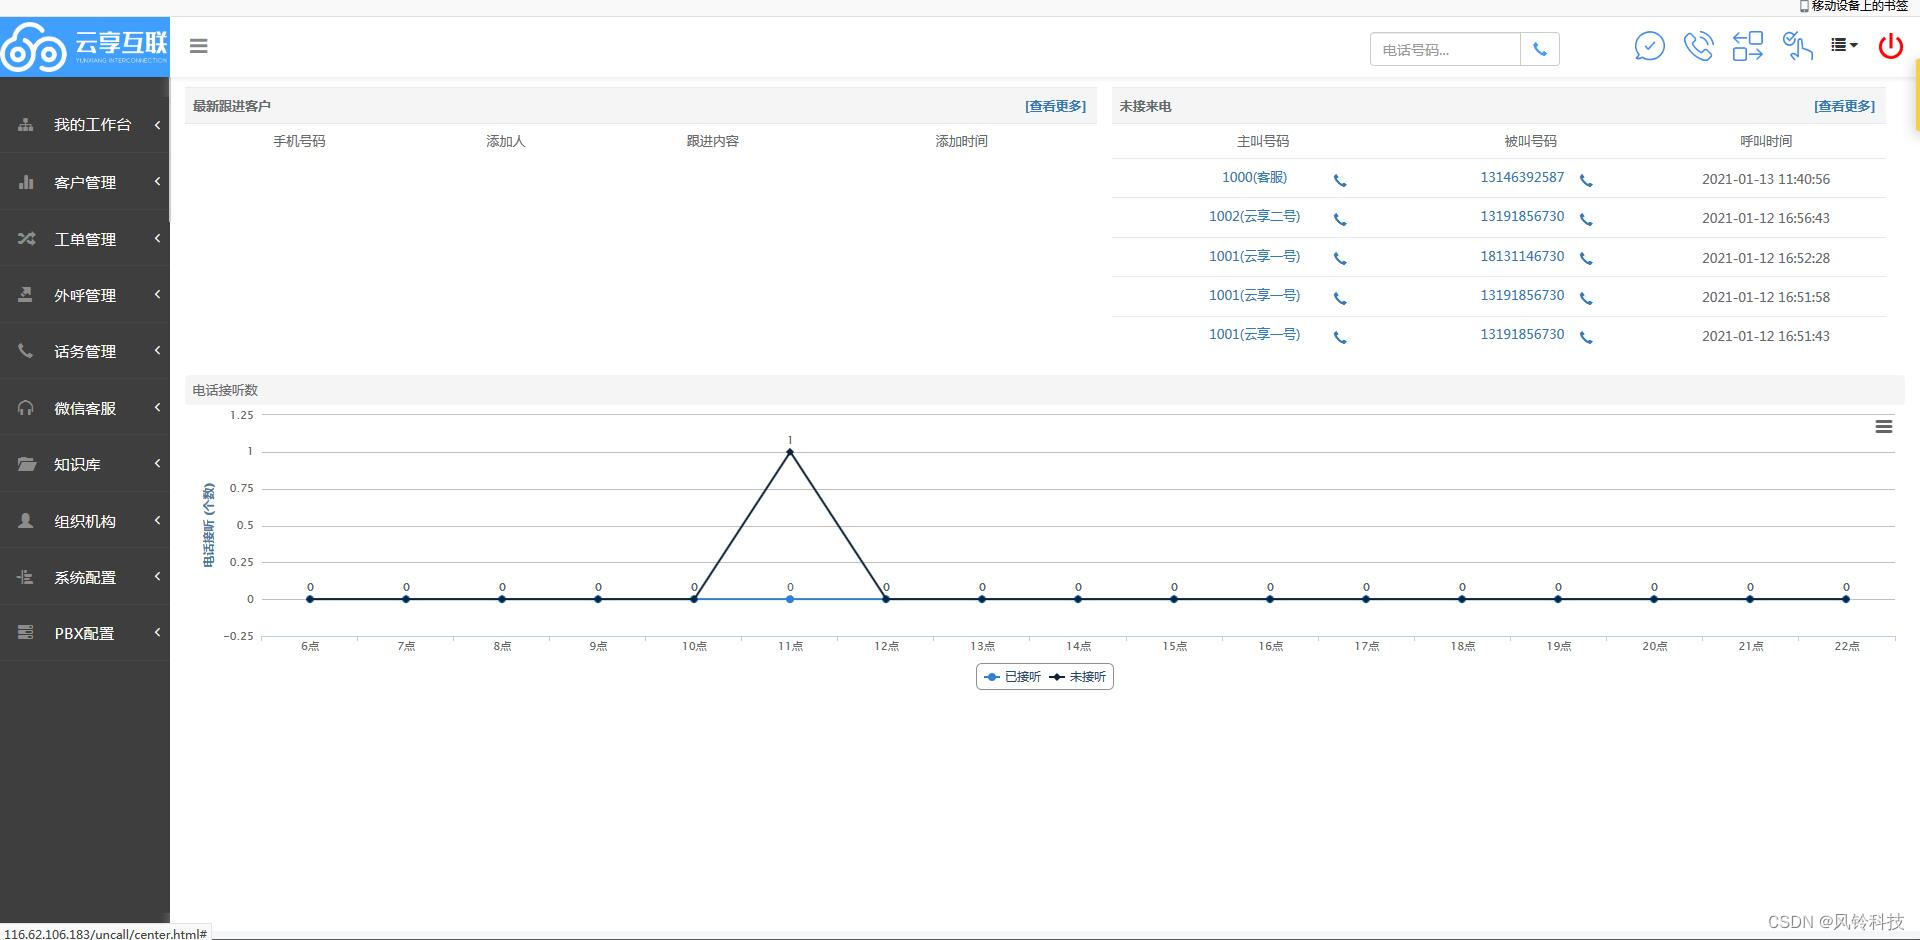Open 外呼管理 sidebar menu
Viewport: 1920px width, 940px height.
(x=85, y=295)
